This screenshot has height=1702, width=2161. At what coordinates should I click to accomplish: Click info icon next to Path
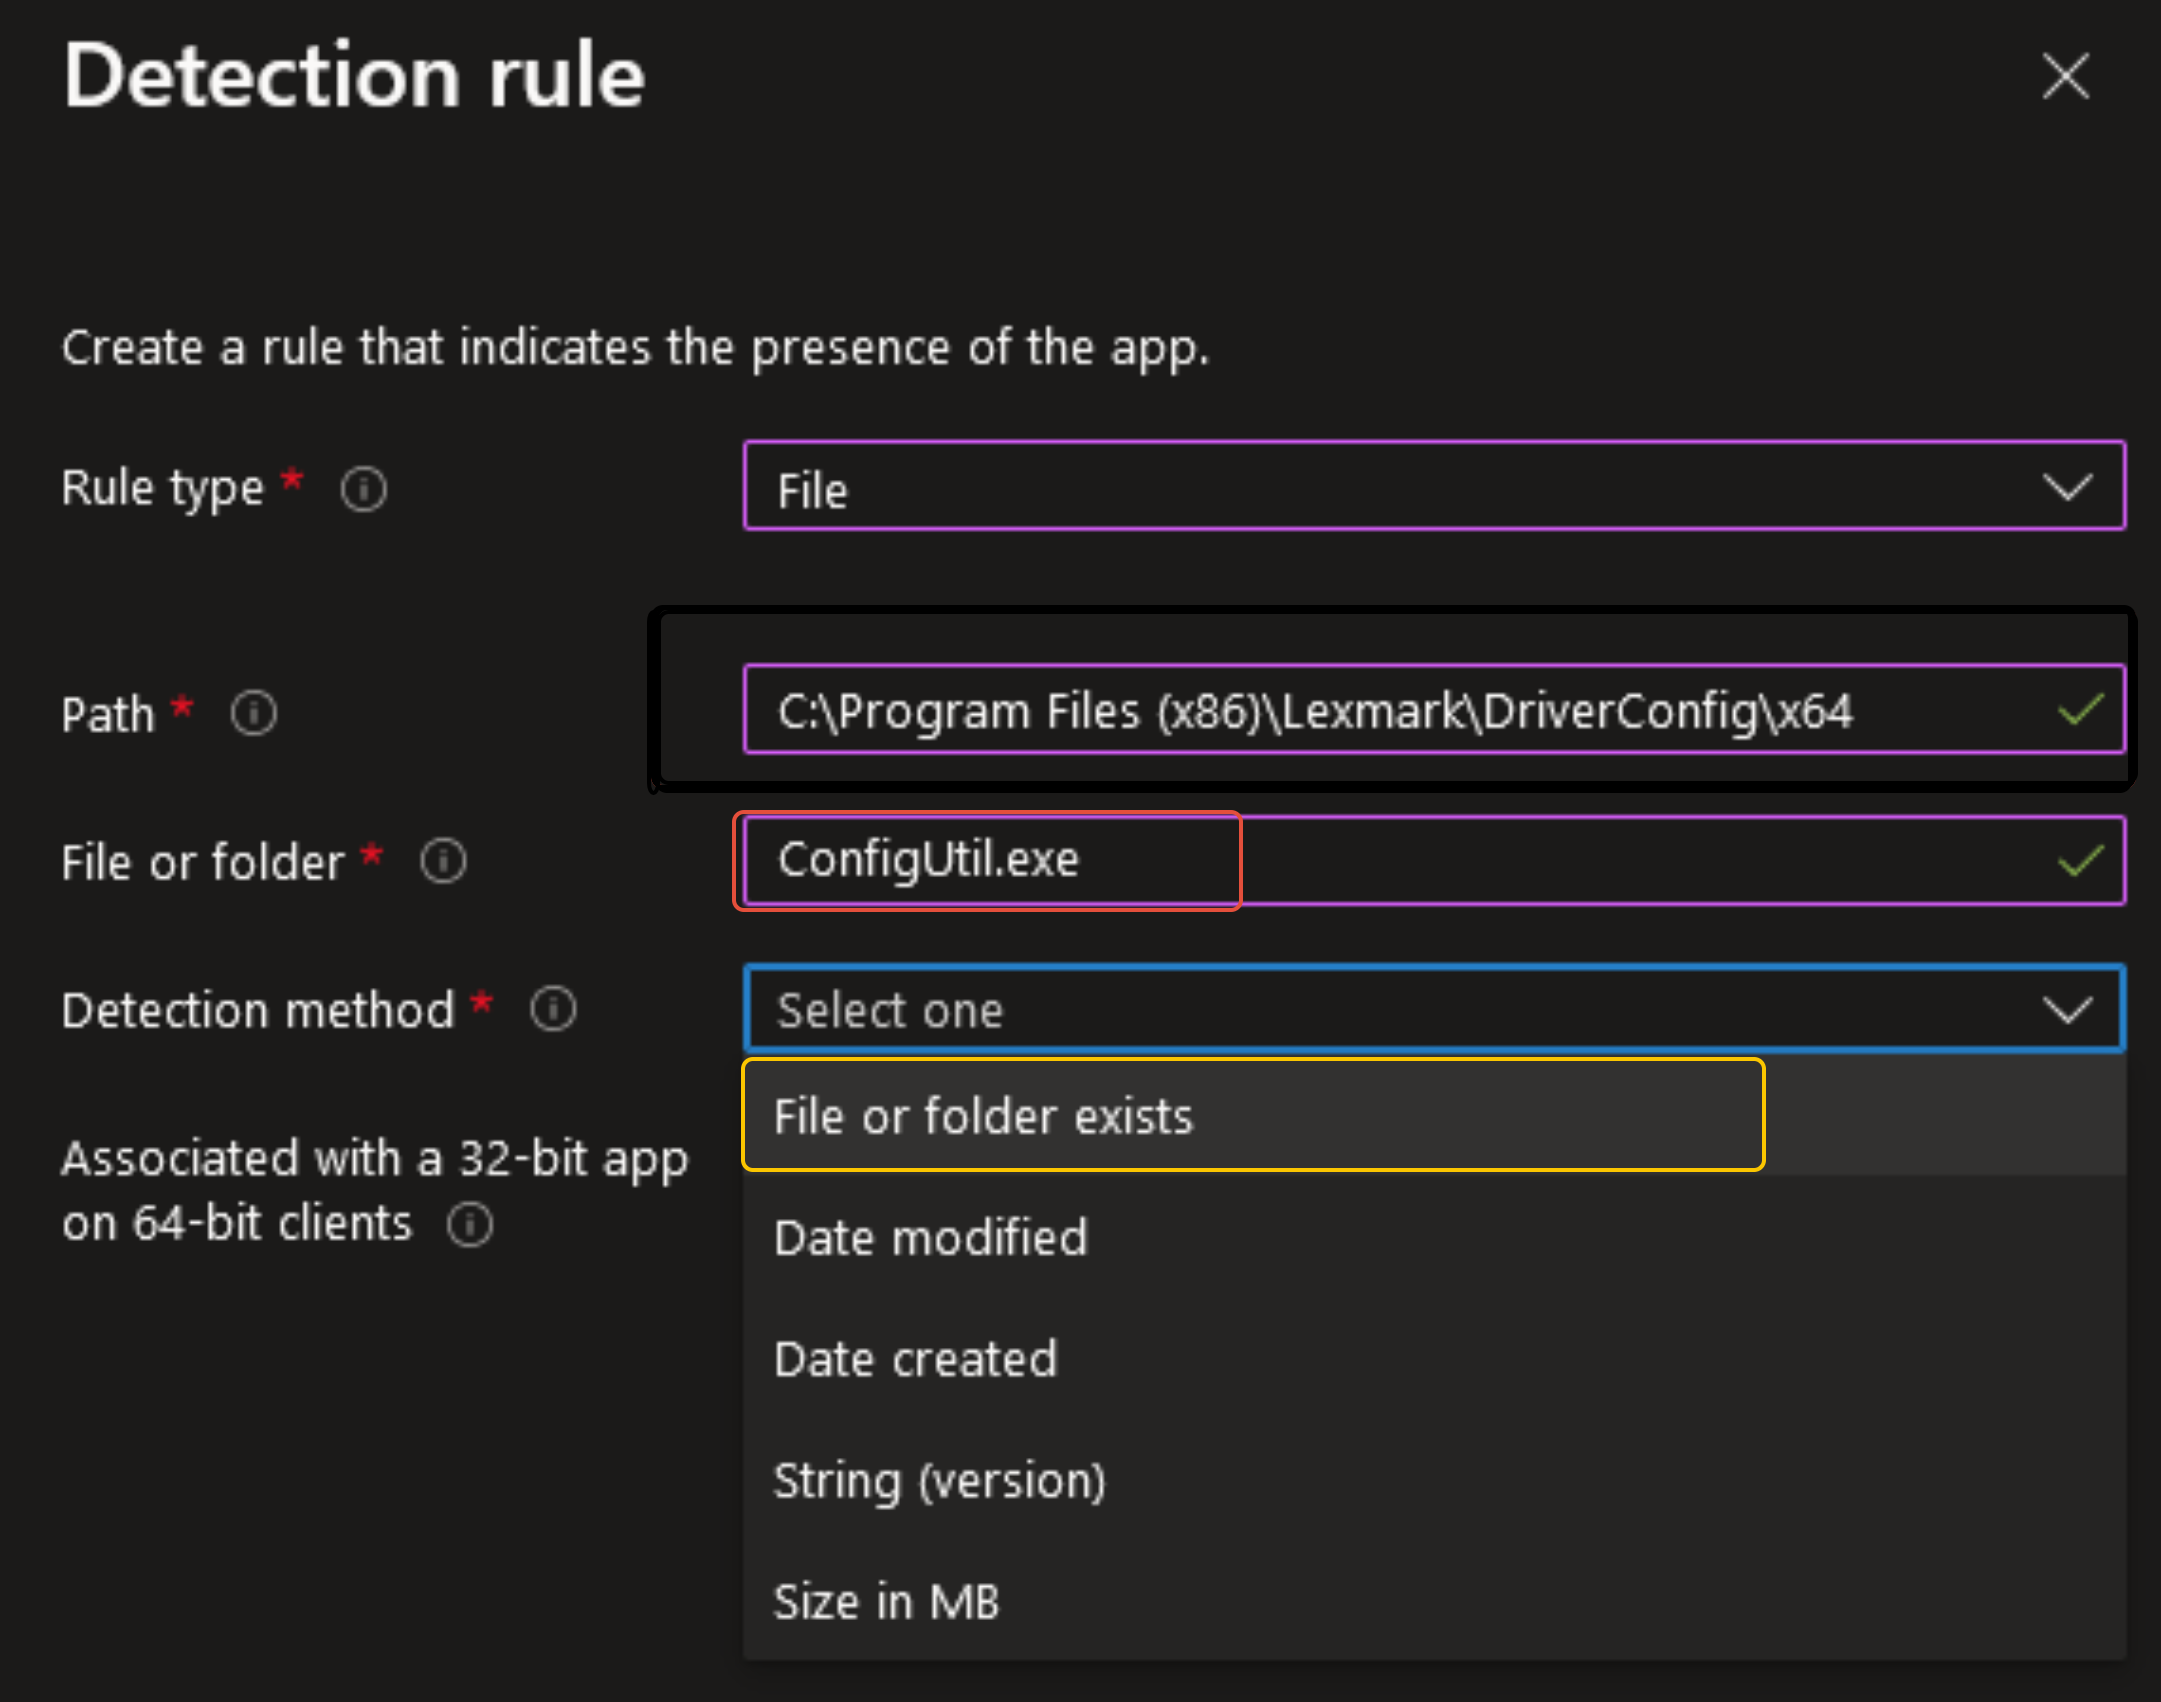254,714
